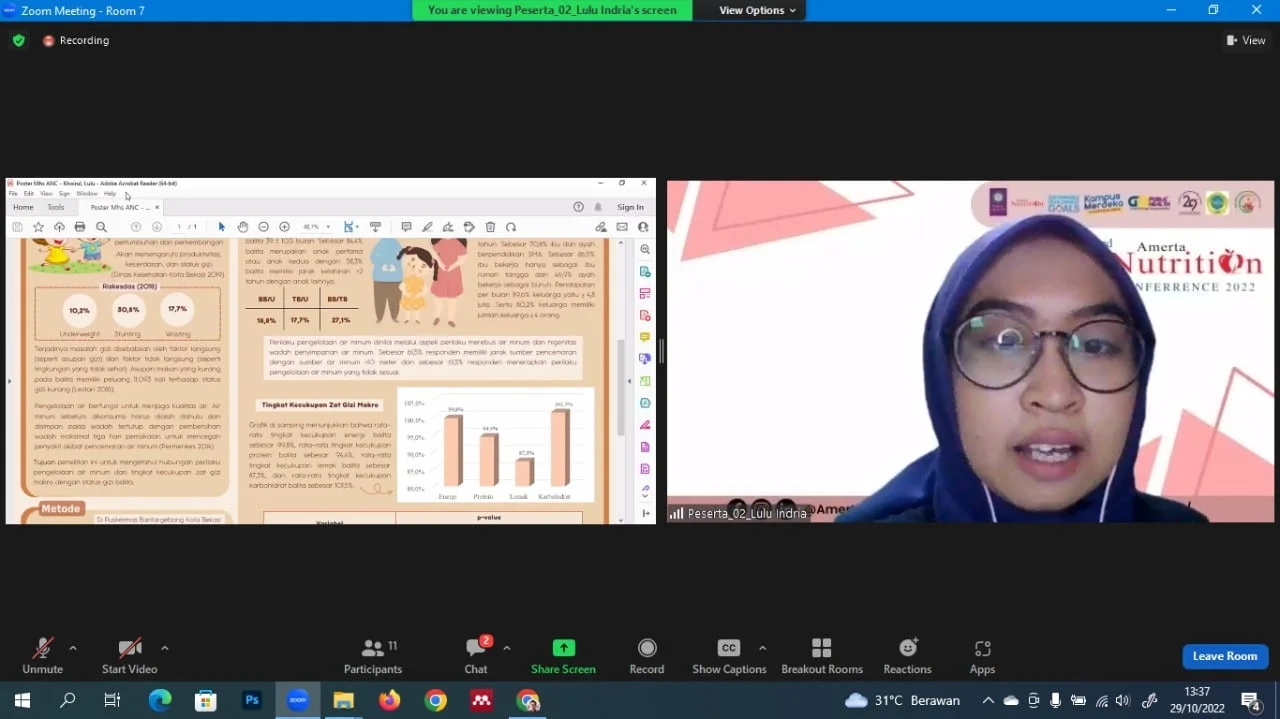Open View menu in Acrobat Reader
The width and height of the screenshot is (1280, 719).
pyautogui.click(x=46, y=194)
